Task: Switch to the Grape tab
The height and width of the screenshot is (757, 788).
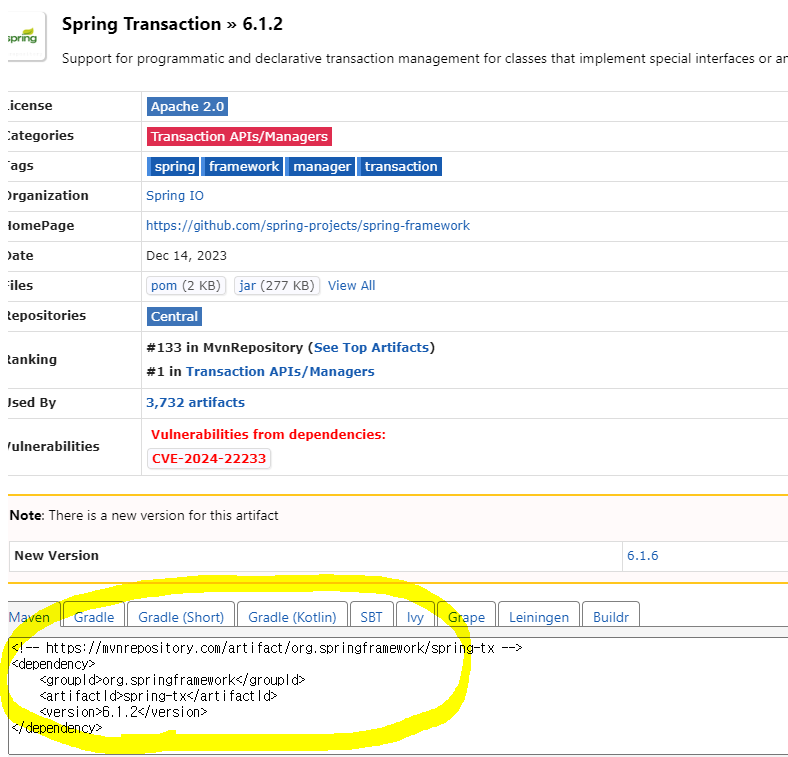Action: pos(466,615)
